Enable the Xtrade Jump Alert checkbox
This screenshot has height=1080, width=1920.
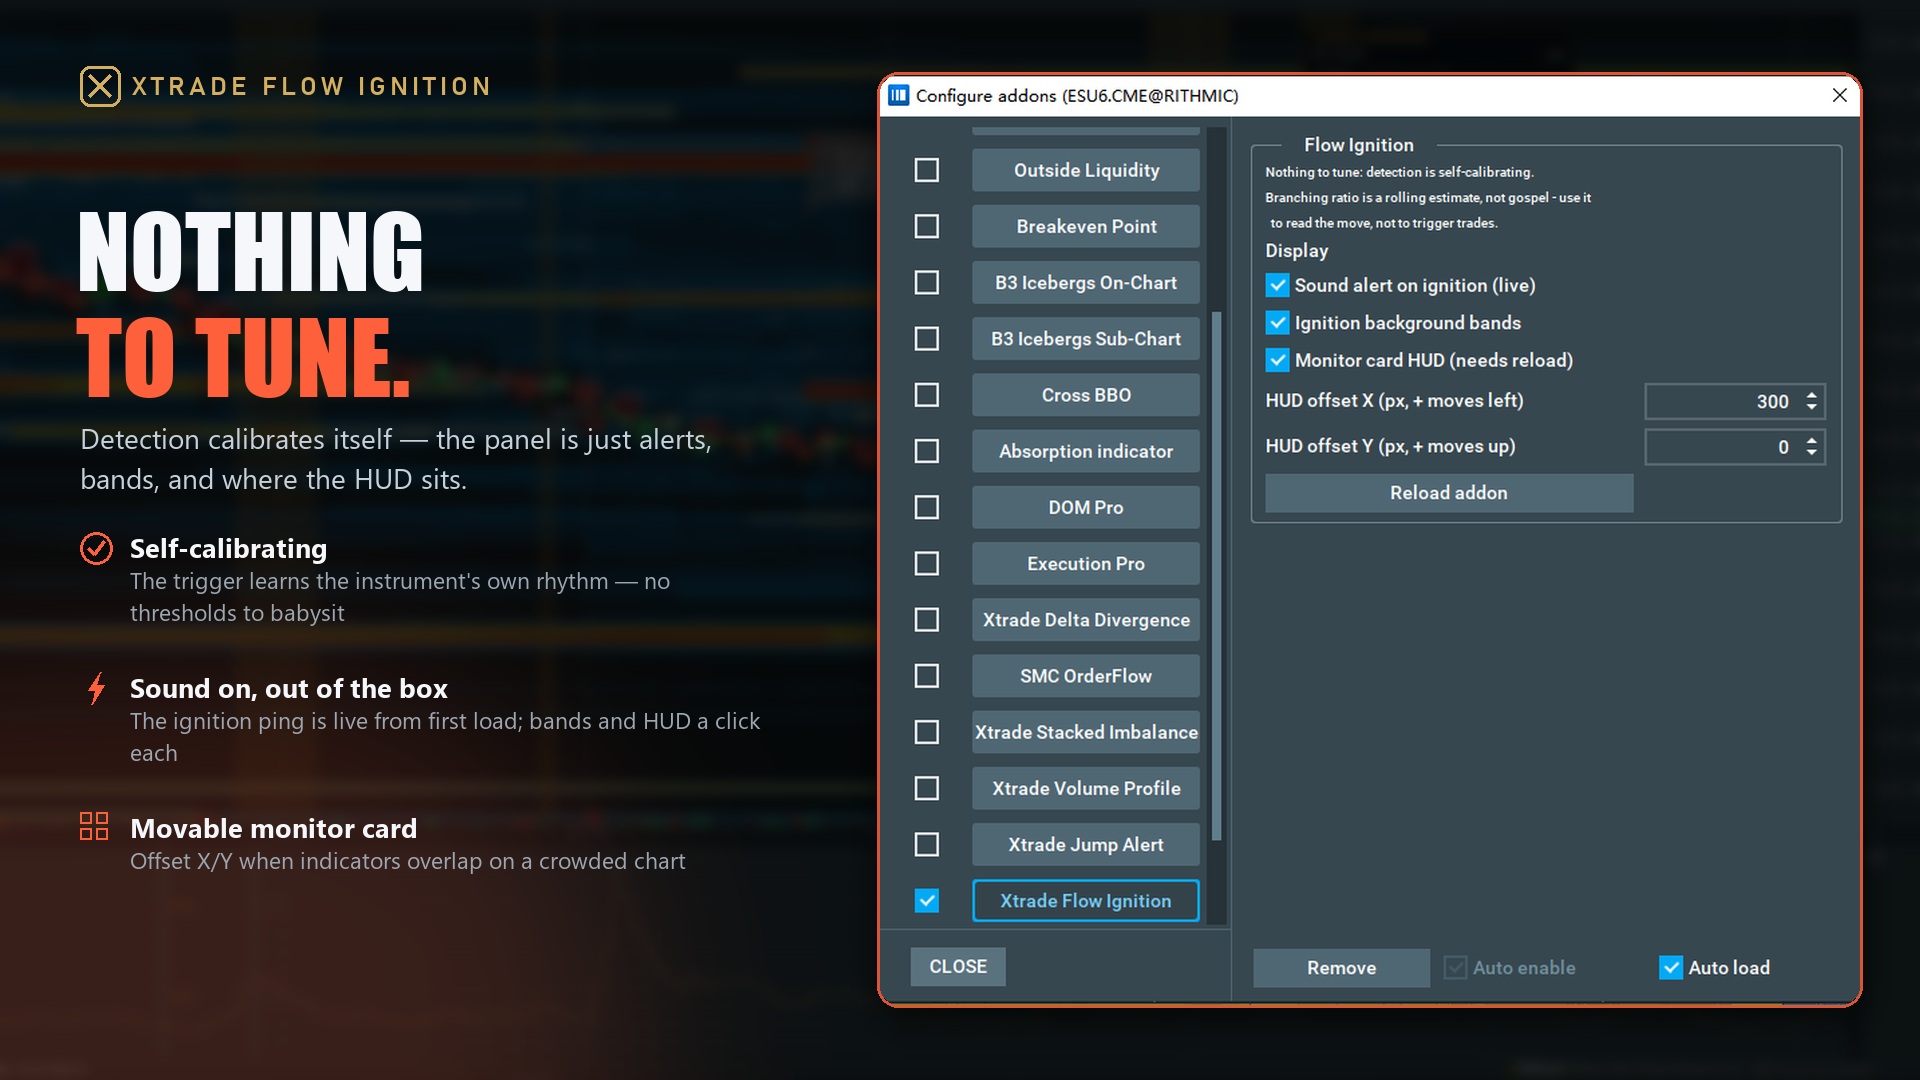tap(927, 844)
